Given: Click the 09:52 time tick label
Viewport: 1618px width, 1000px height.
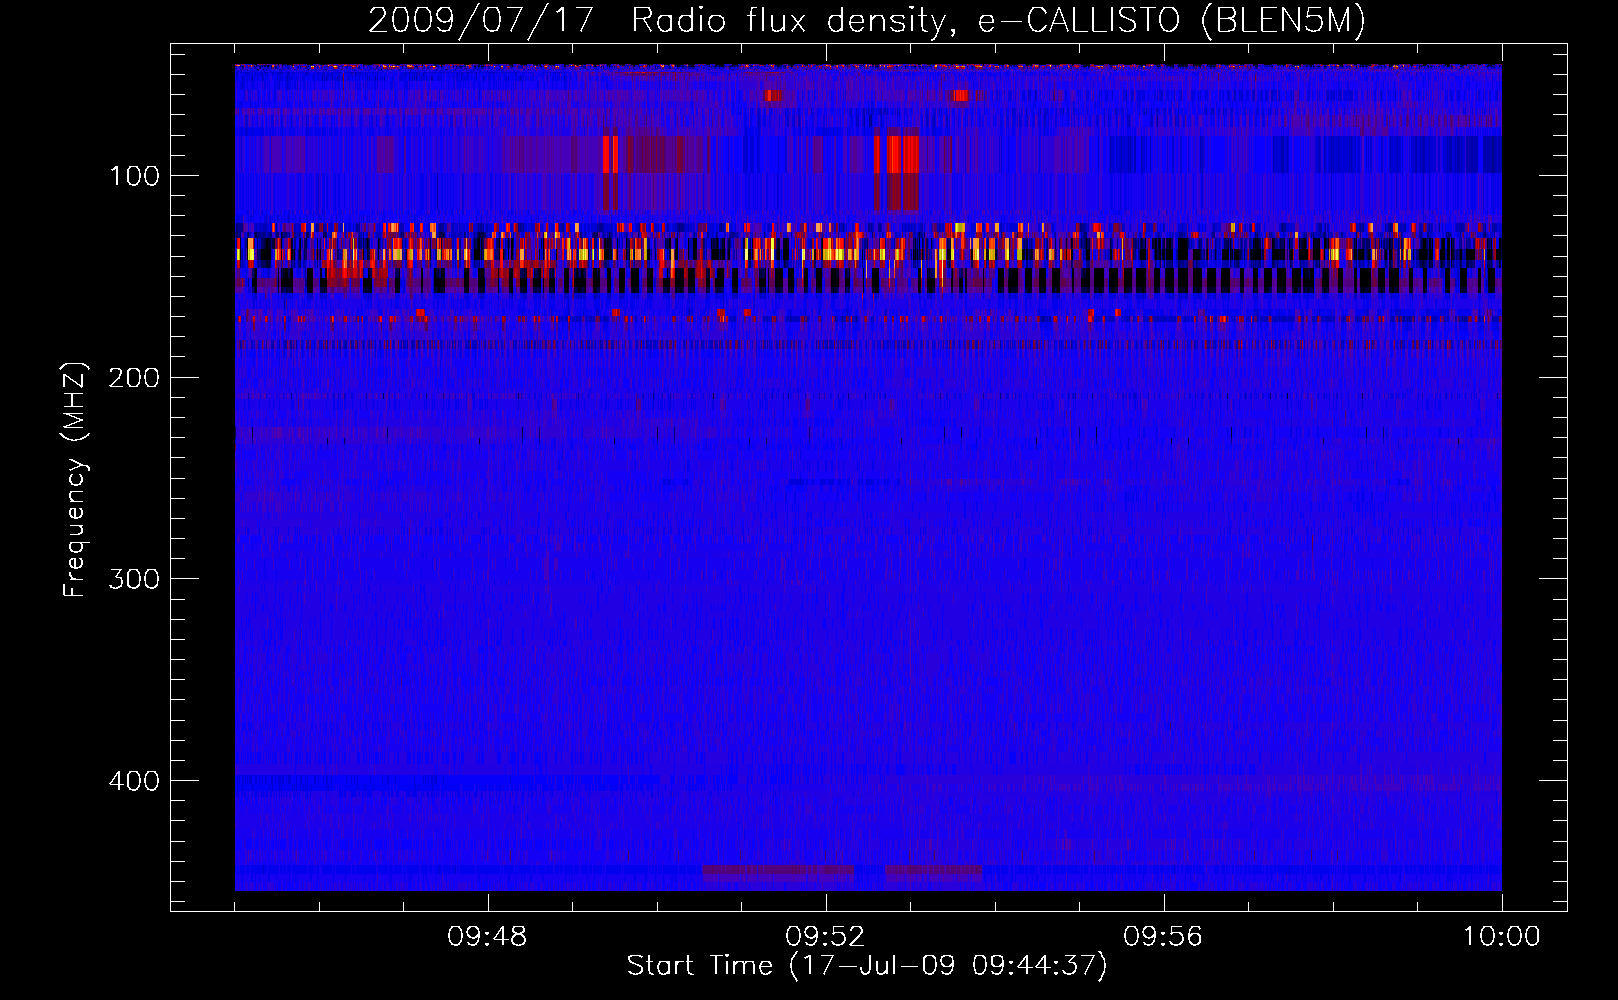Looking at the screenshot, I should [x=825, y=937].
